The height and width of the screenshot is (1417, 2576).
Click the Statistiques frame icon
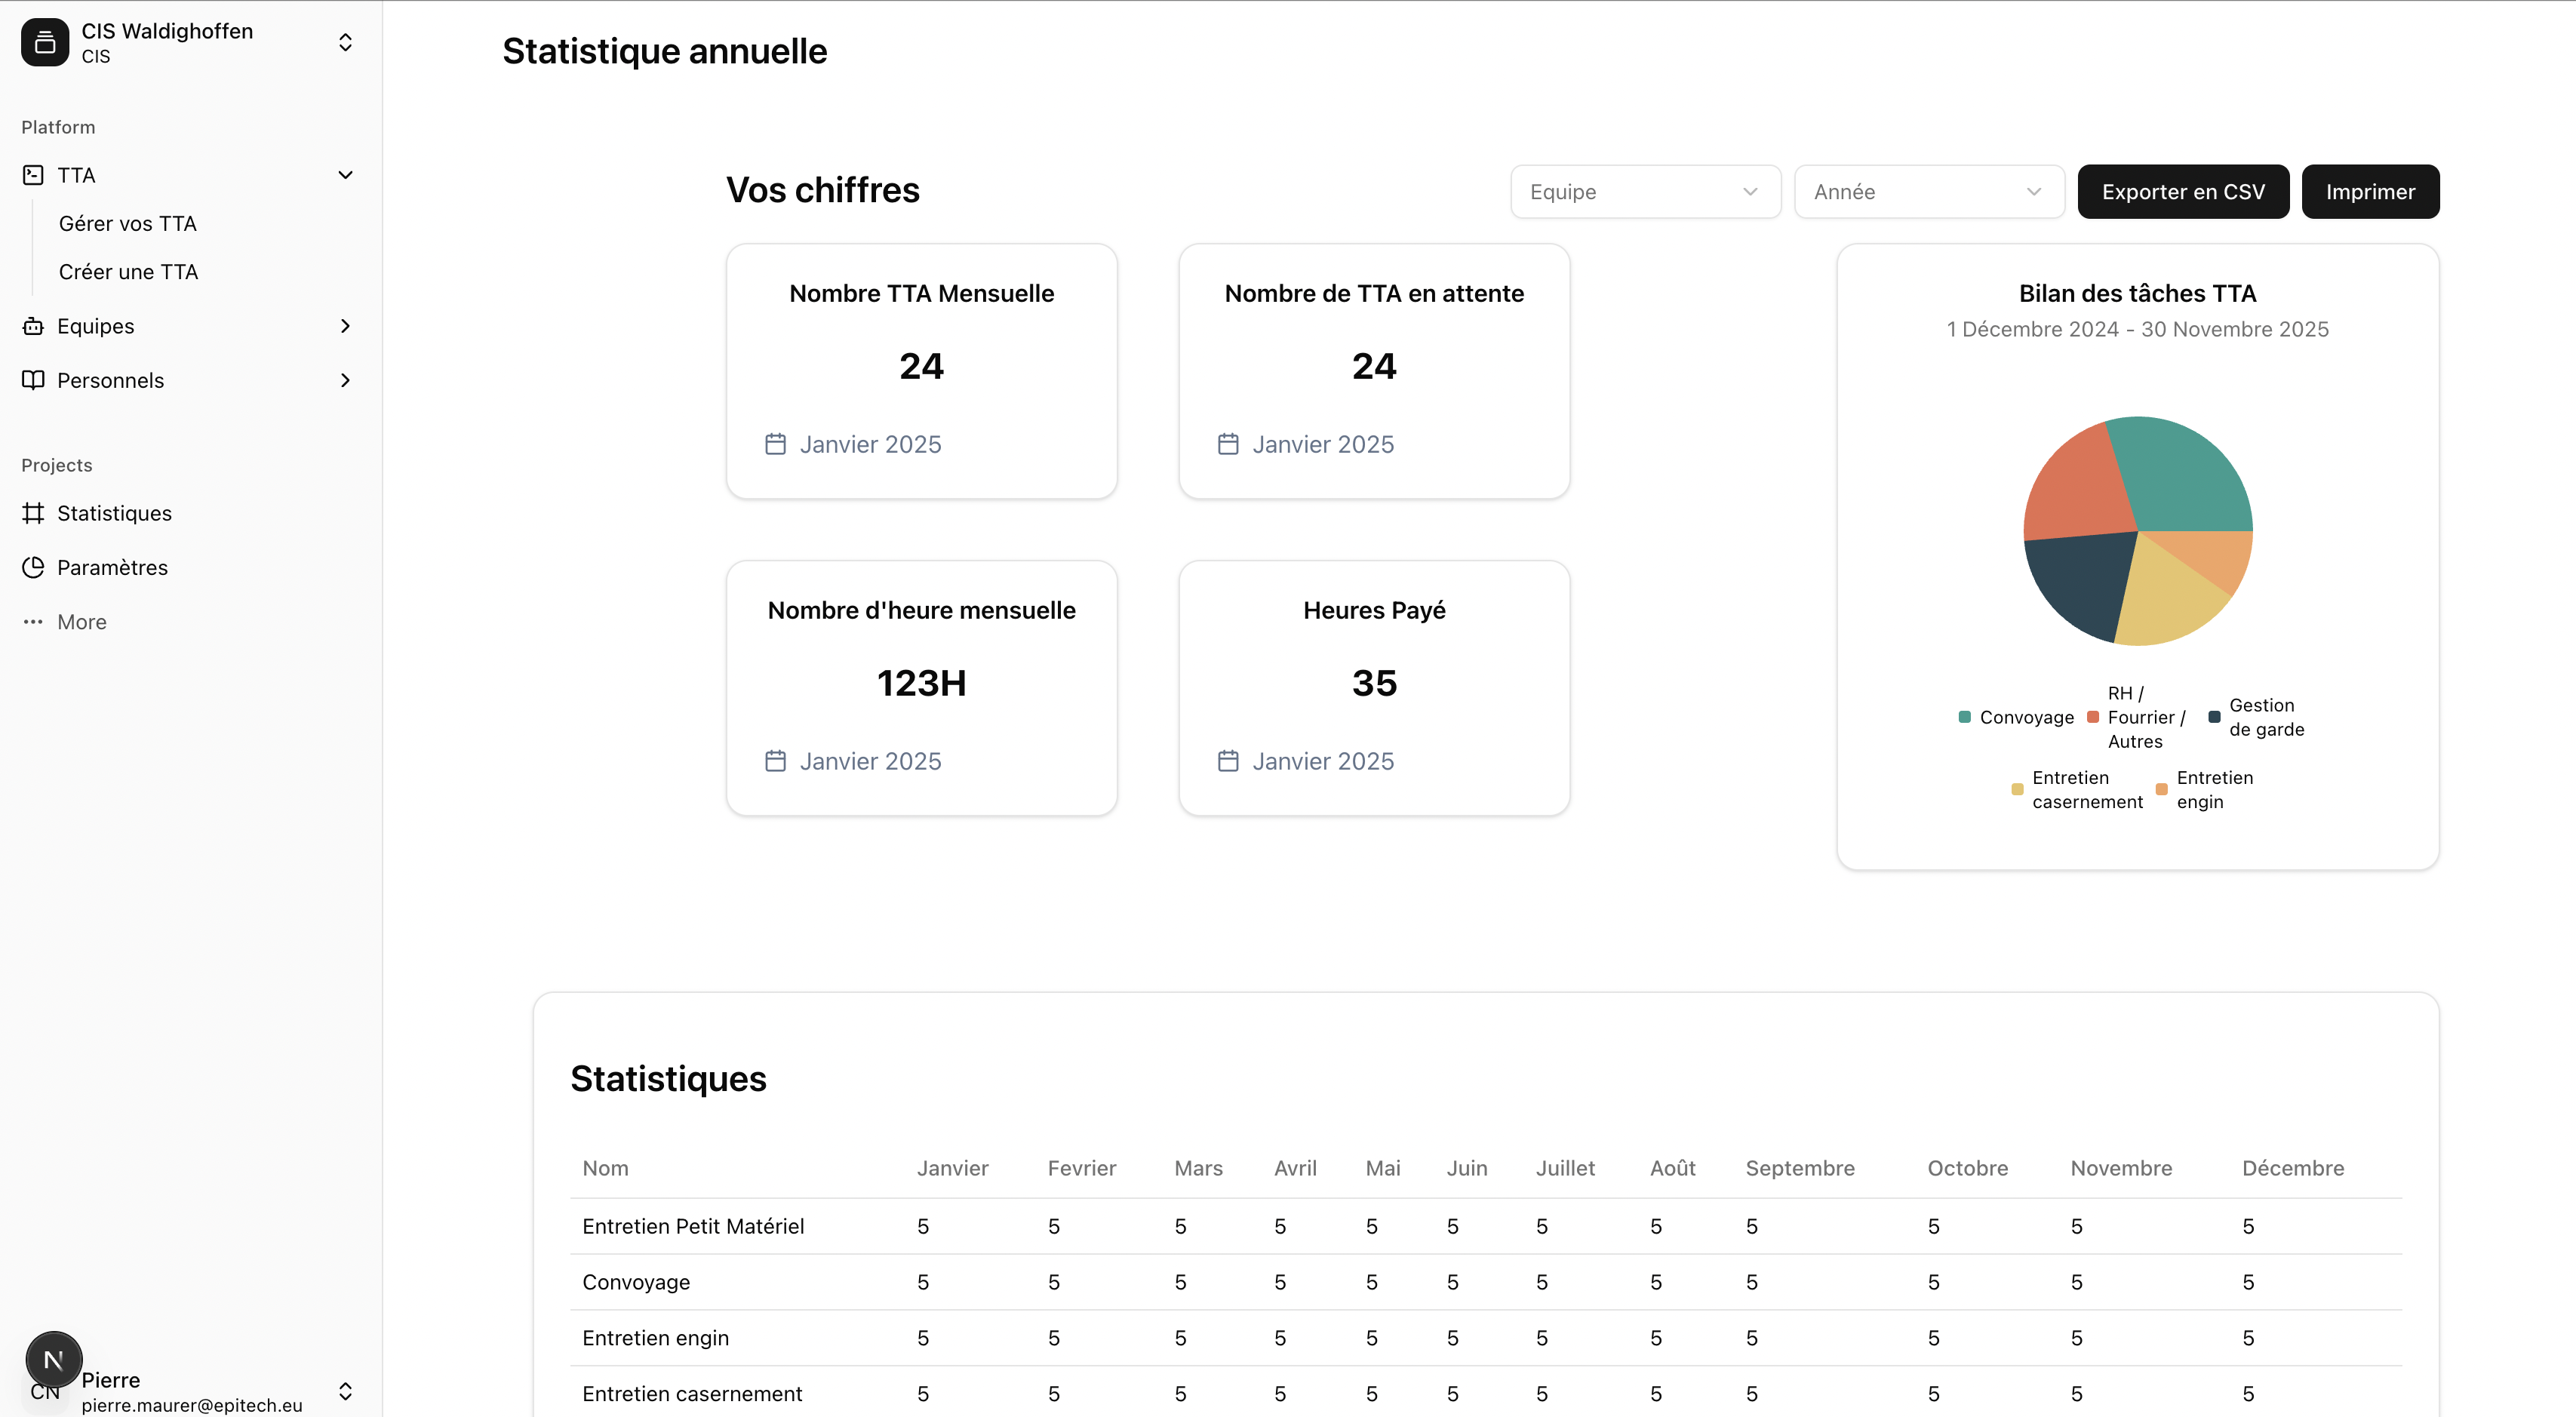(x=33, y=513)
